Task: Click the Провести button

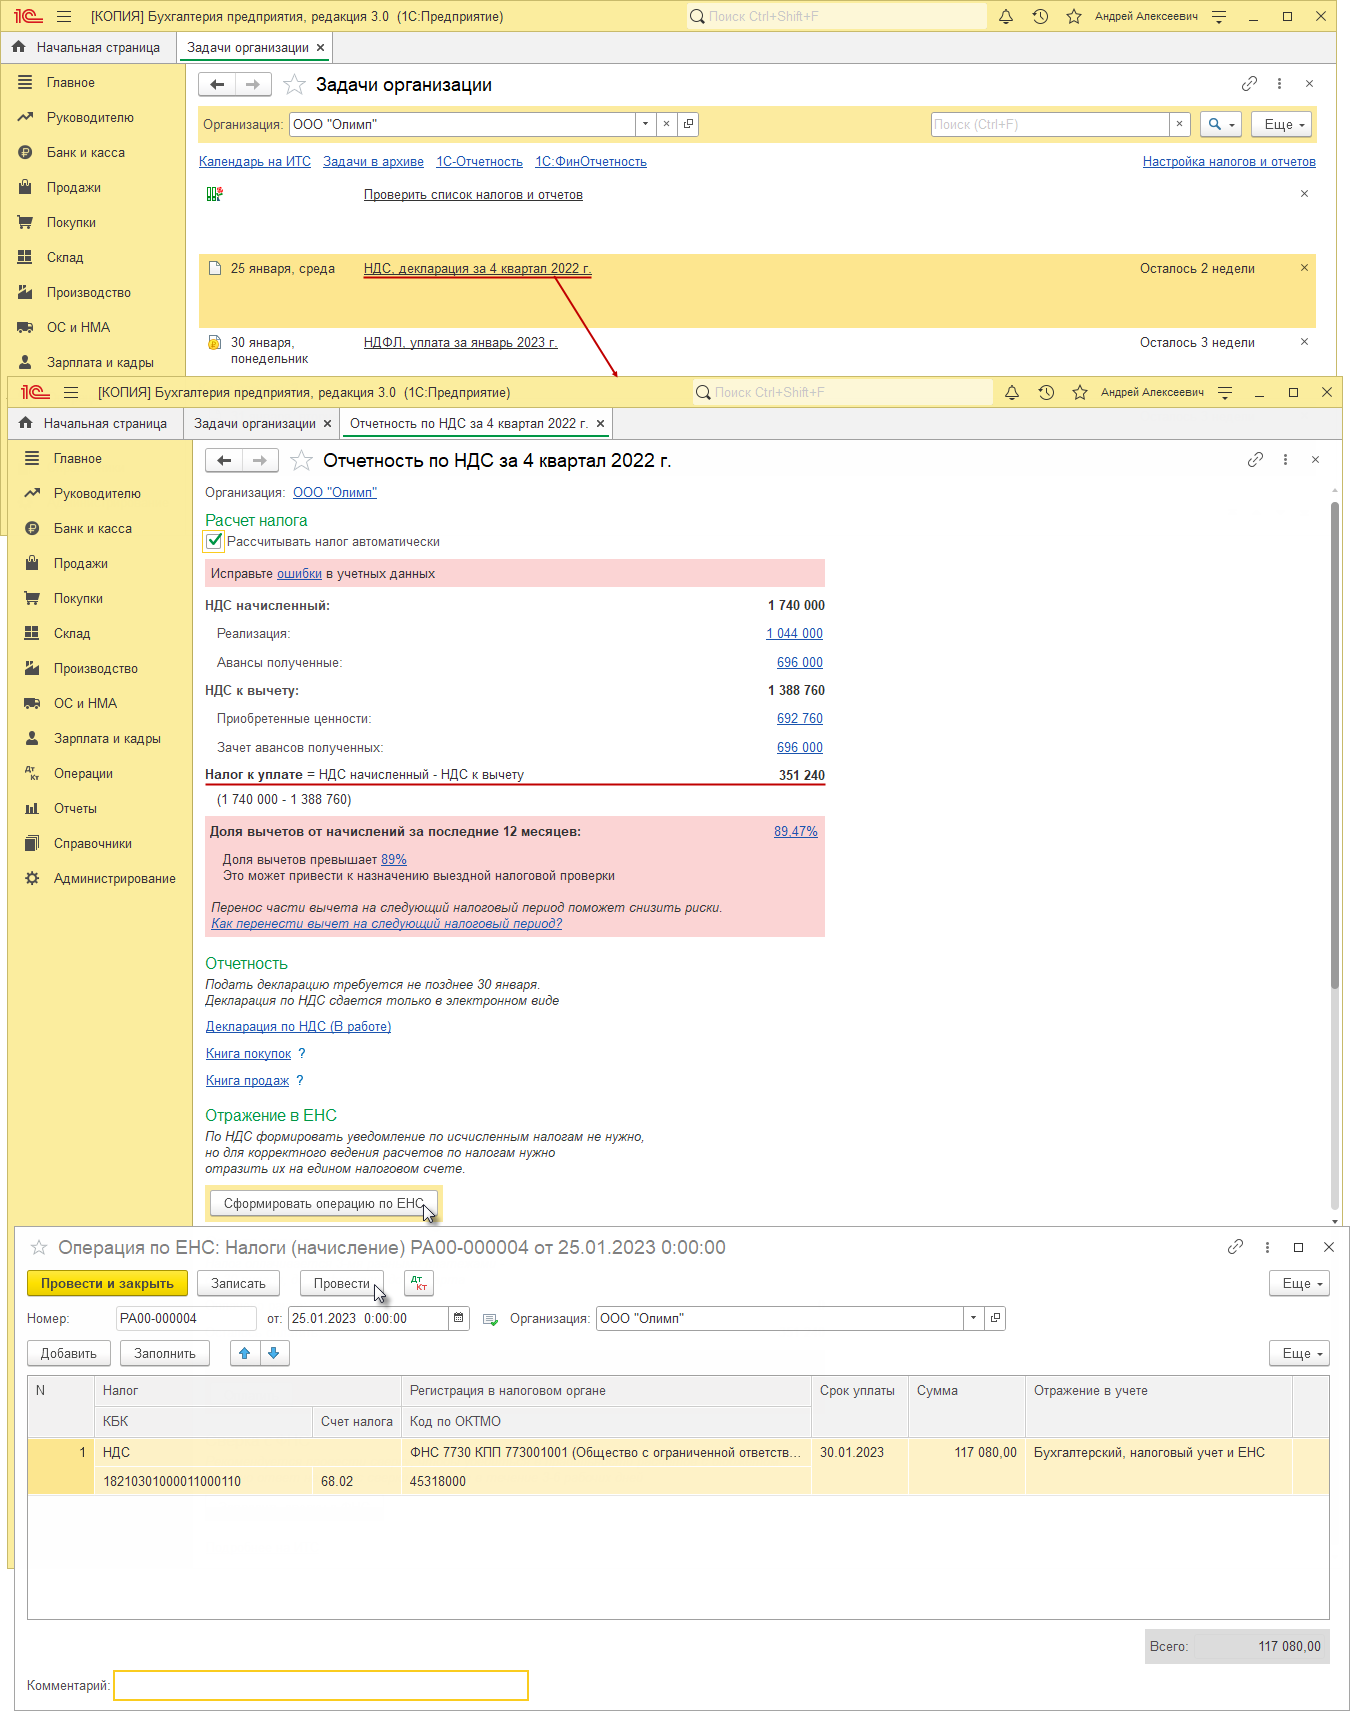Action: pyautogui.click(x=342, y=1283)
